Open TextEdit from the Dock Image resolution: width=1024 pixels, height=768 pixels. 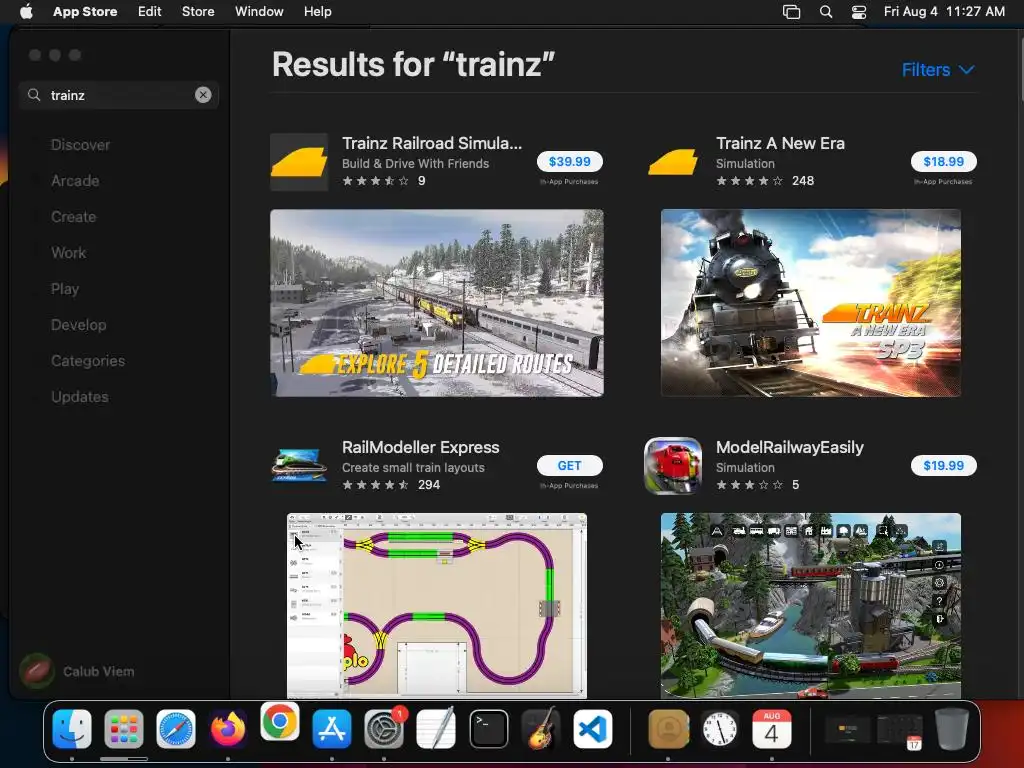[436, 729]
